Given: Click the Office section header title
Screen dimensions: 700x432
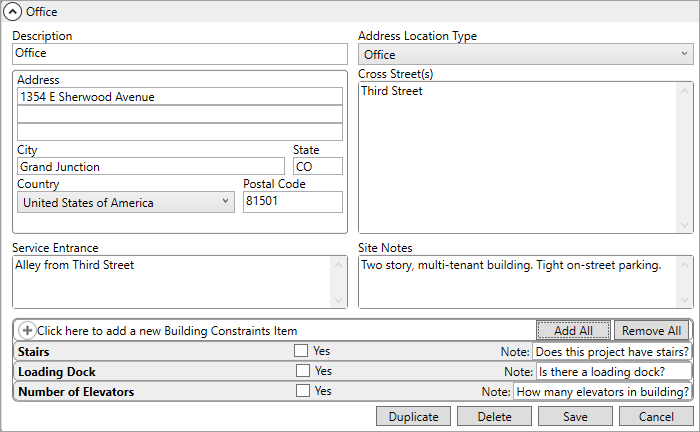Looking at the screenshot, I should point(42,12).
